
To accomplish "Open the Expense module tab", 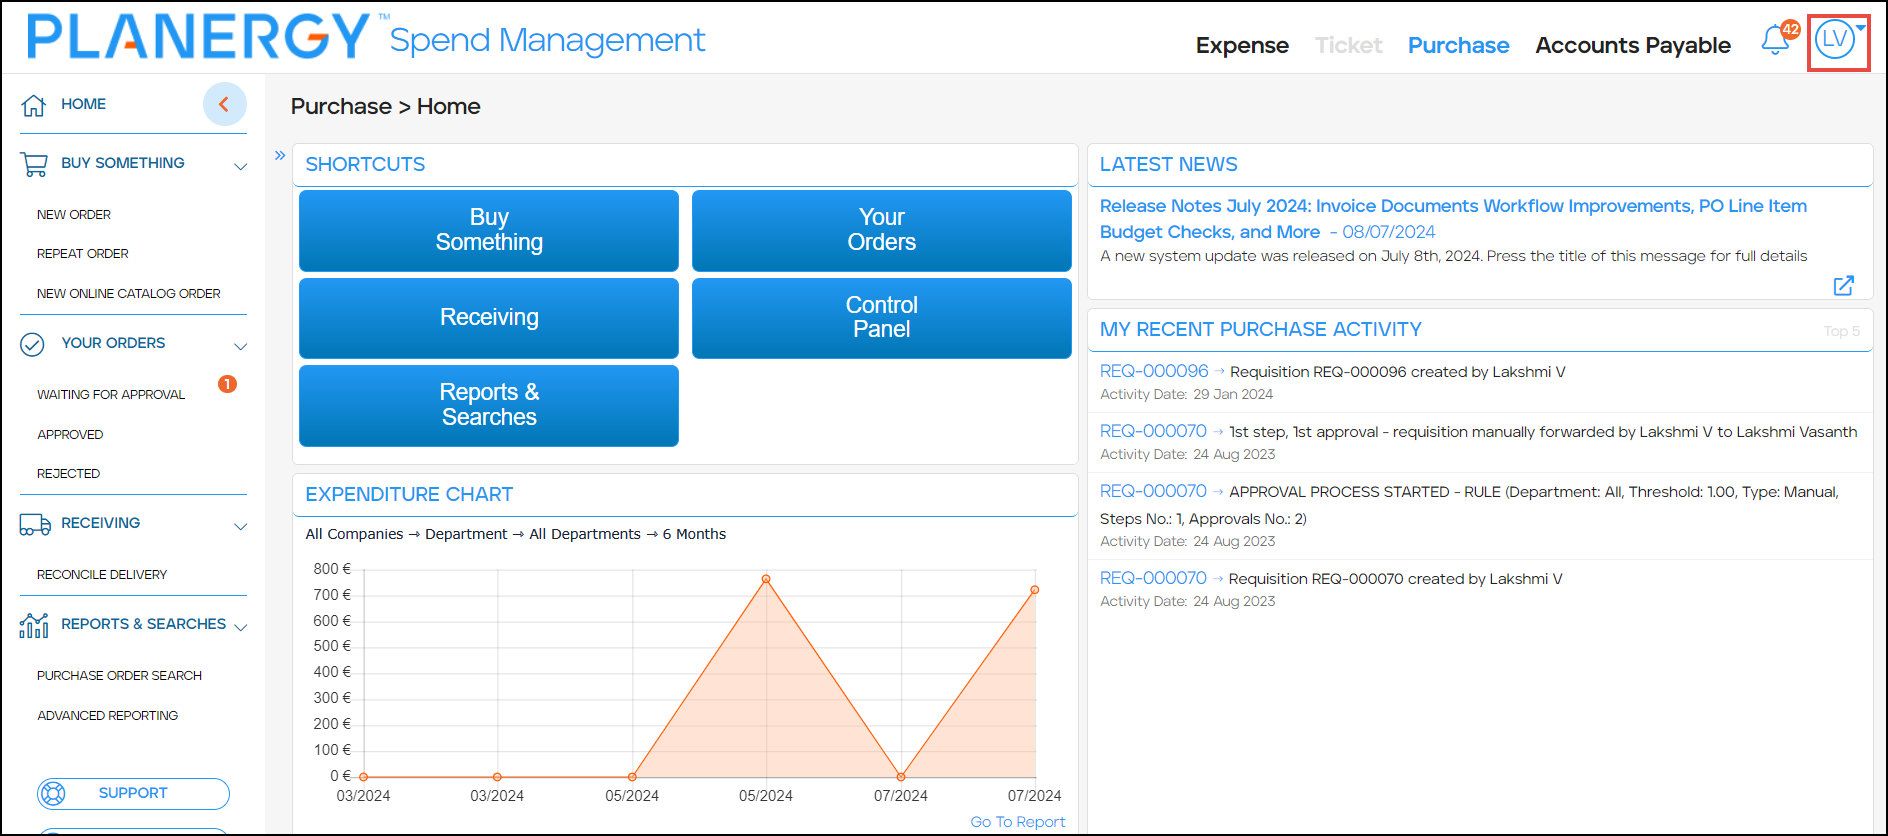I will tap(1242, 45).
